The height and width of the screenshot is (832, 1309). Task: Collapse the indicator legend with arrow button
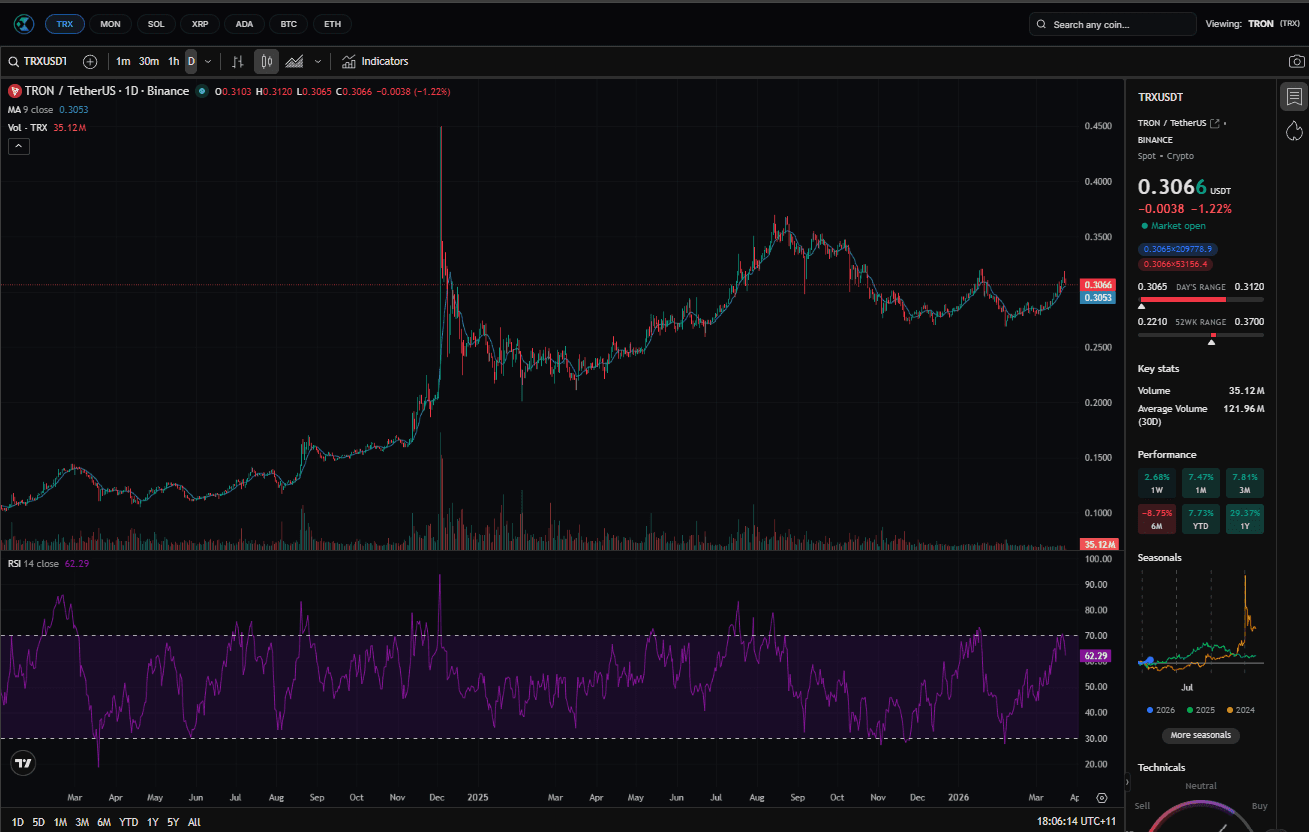(19, 147)
